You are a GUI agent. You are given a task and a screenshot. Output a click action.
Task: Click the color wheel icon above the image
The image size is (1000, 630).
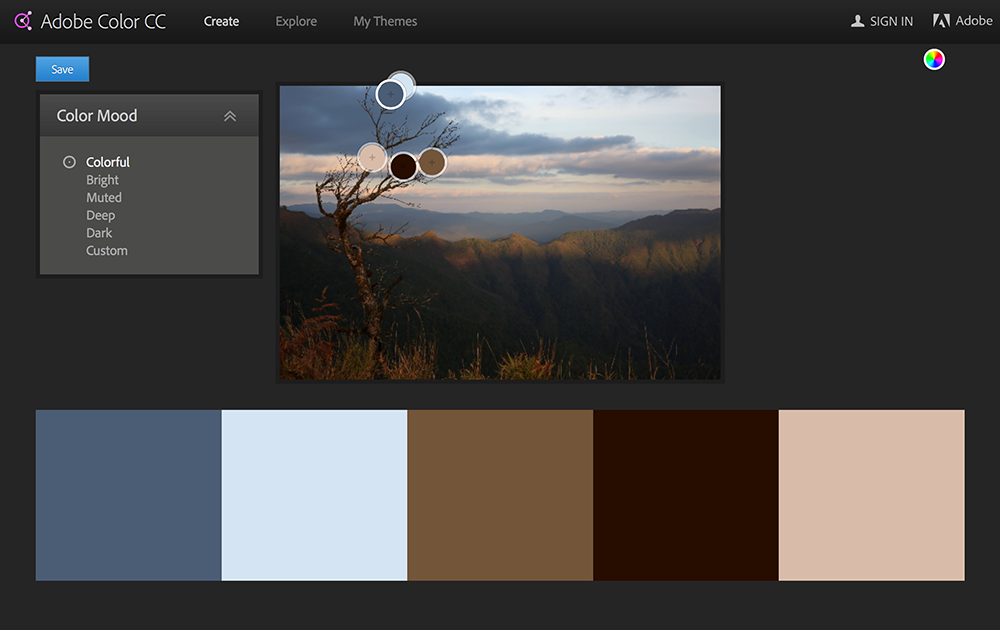pyautogui.click(x=933, y=59)
